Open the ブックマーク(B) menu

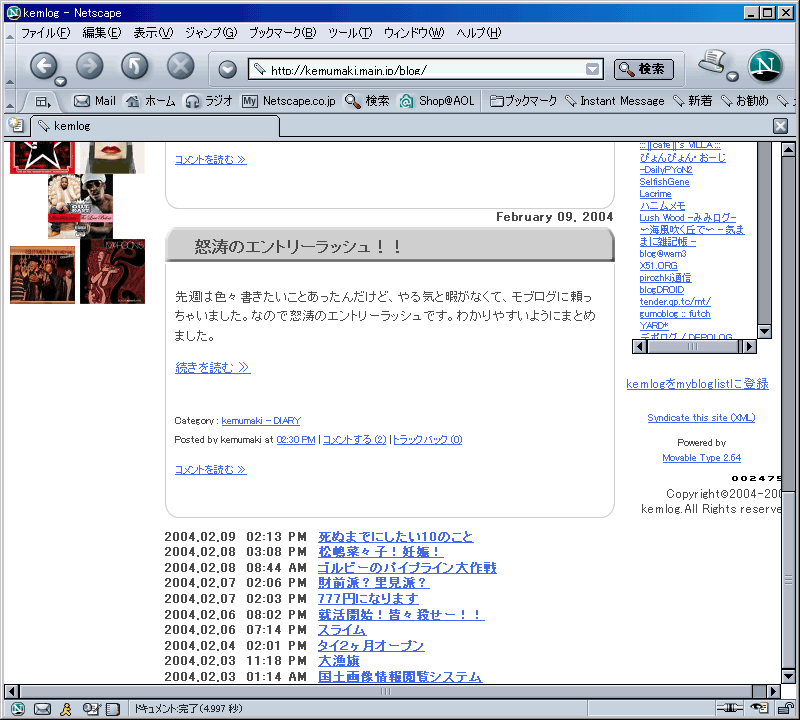pos(283,33)
